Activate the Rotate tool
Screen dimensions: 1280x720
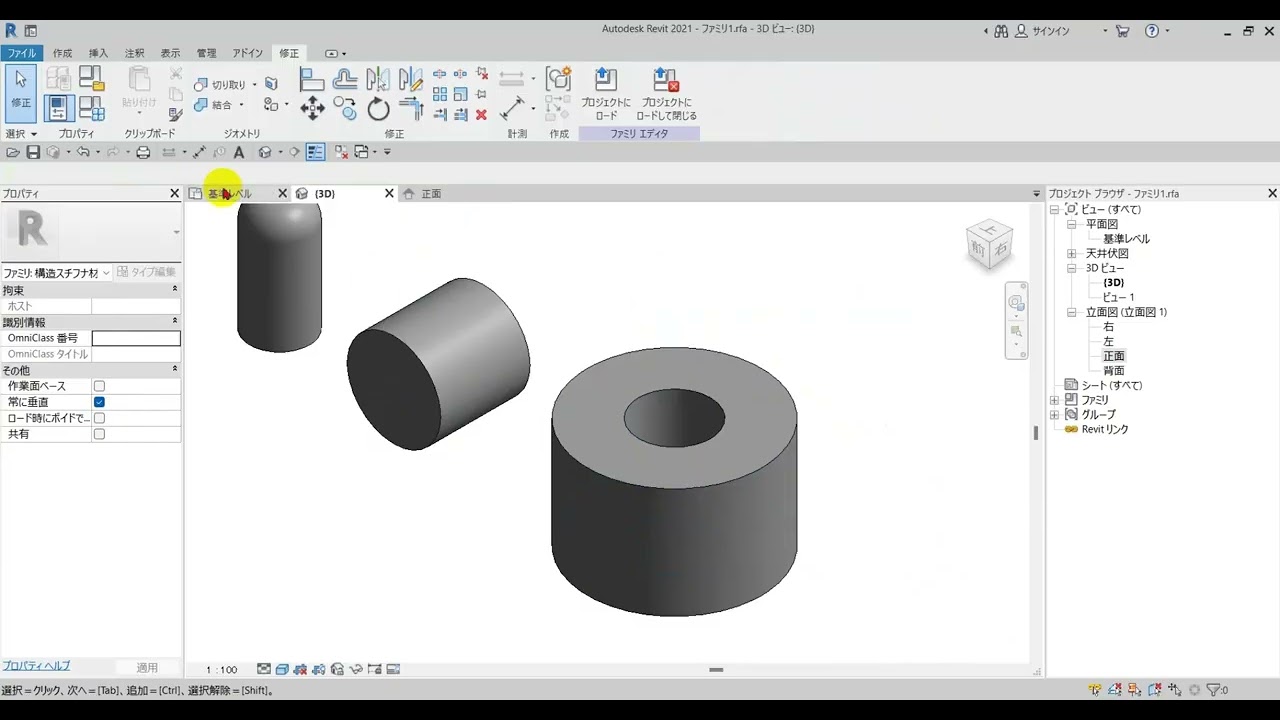(378, 108)
